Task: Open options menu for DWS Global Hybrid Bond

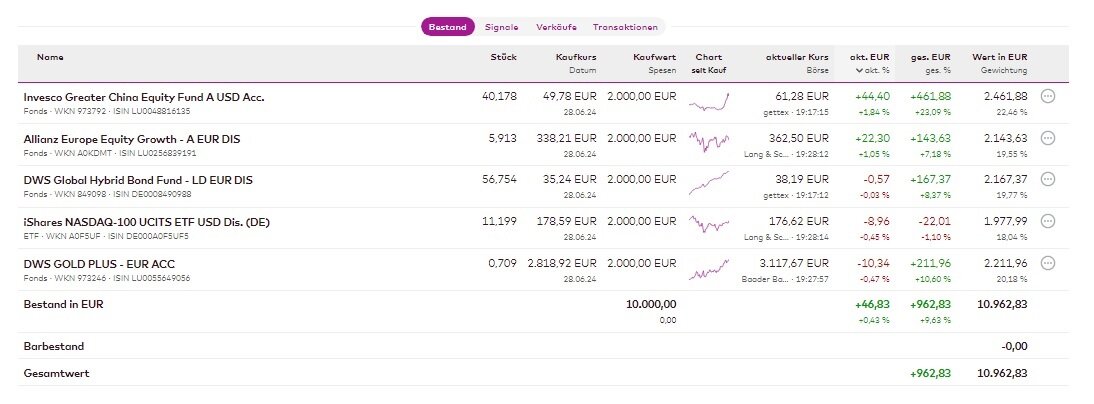Action: point(1048,179)
